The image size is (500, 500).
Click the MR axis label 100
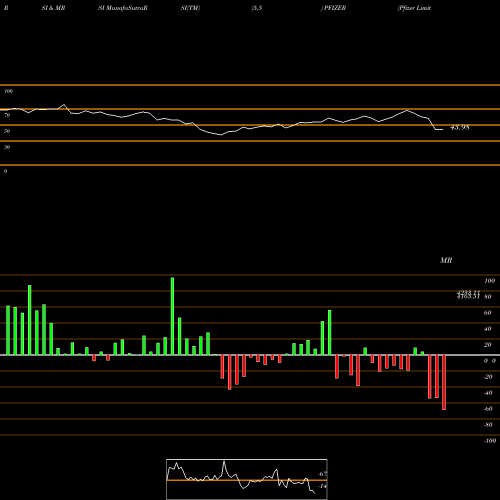point(489,281)
